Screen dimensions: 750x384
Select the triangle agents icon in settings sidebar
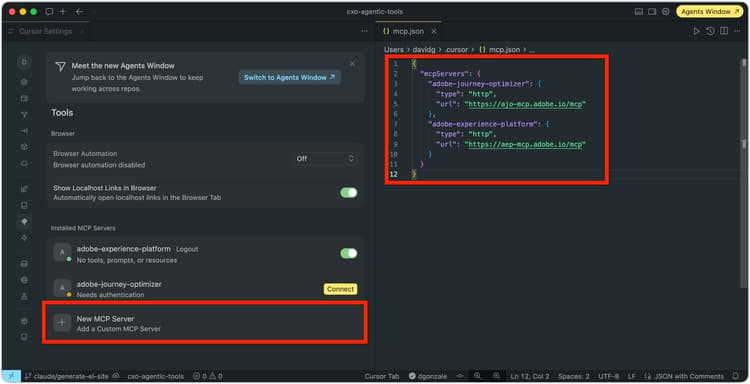[24, 114]
